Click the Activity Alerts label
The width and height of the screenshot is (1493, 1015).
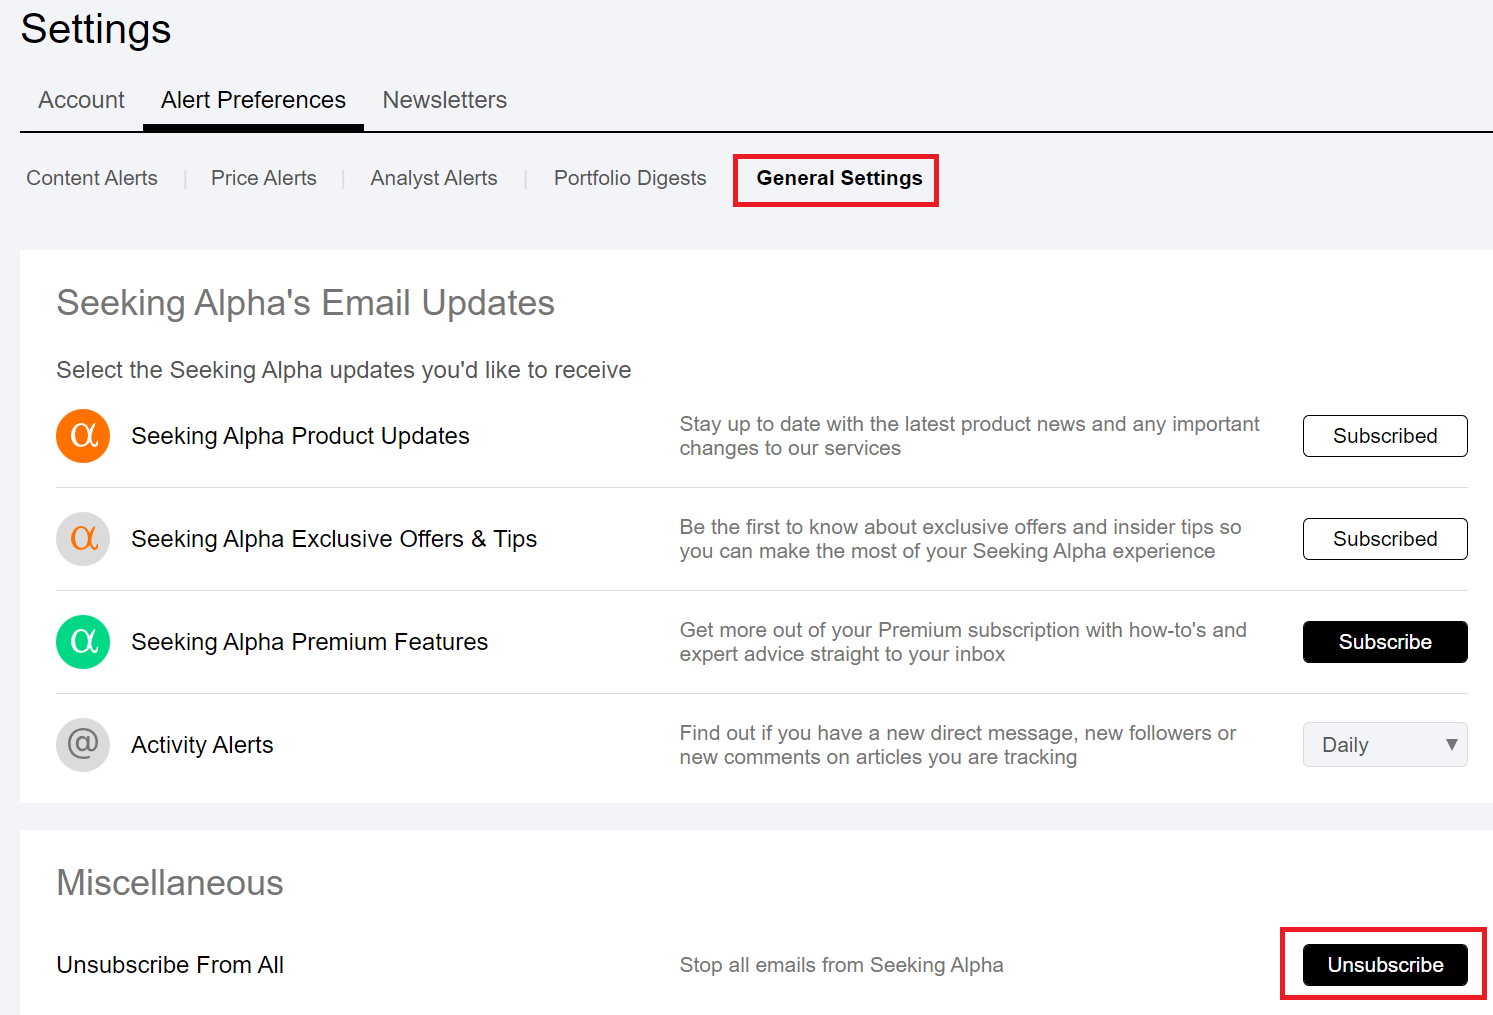202,745
